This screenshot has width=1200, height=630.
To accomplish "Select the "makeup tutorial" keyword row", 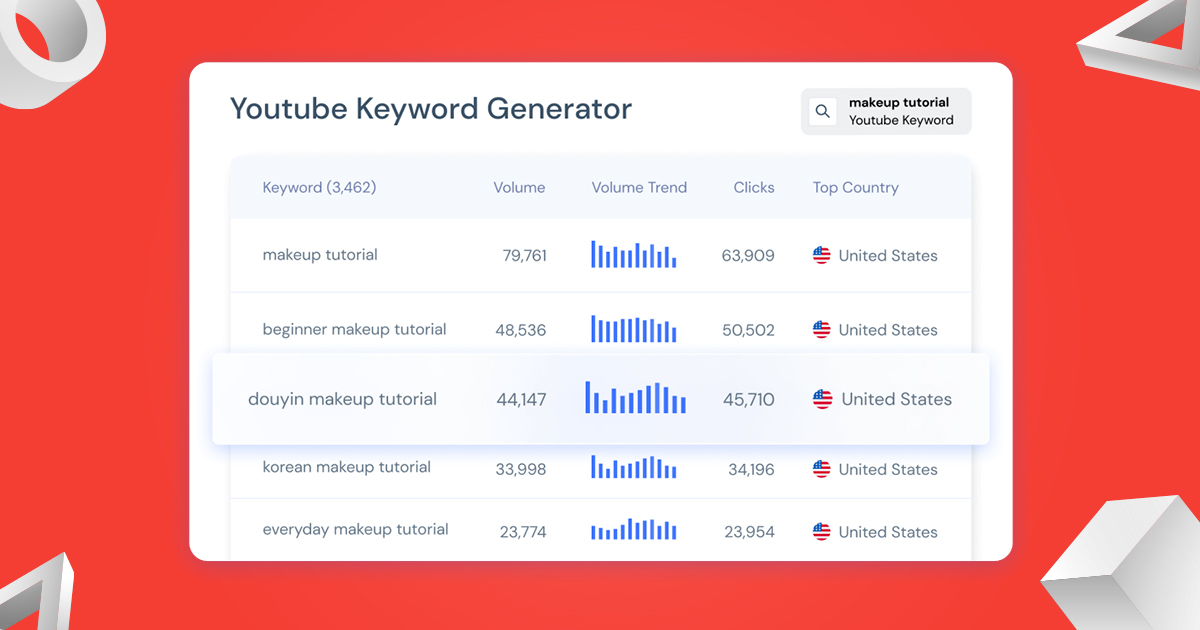I will [320, 255].
